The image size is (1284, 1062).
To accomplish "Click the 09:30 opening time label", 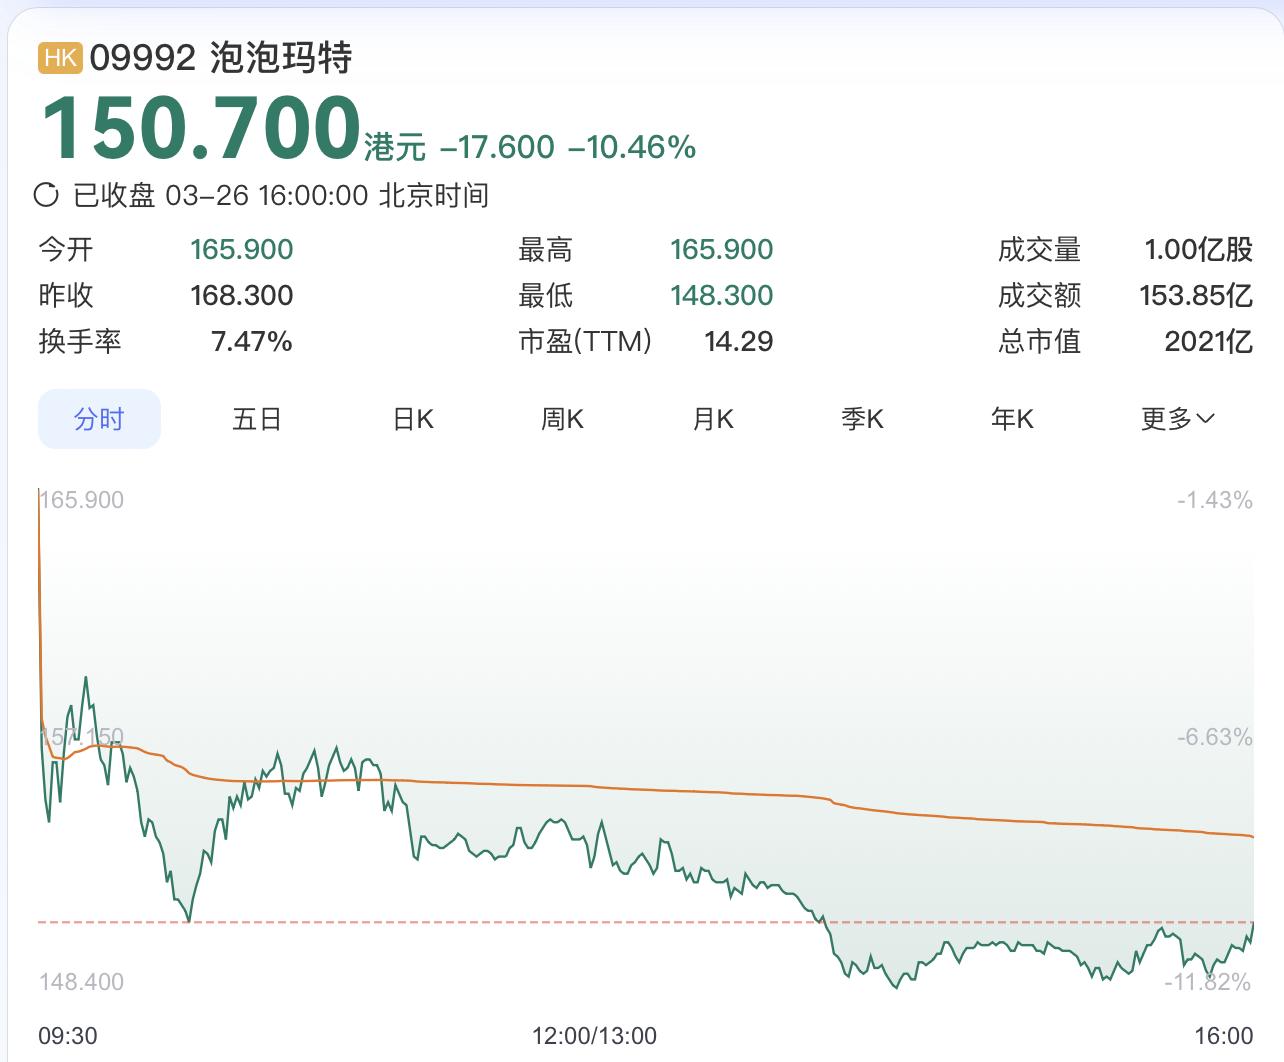I will point(68,1036).
